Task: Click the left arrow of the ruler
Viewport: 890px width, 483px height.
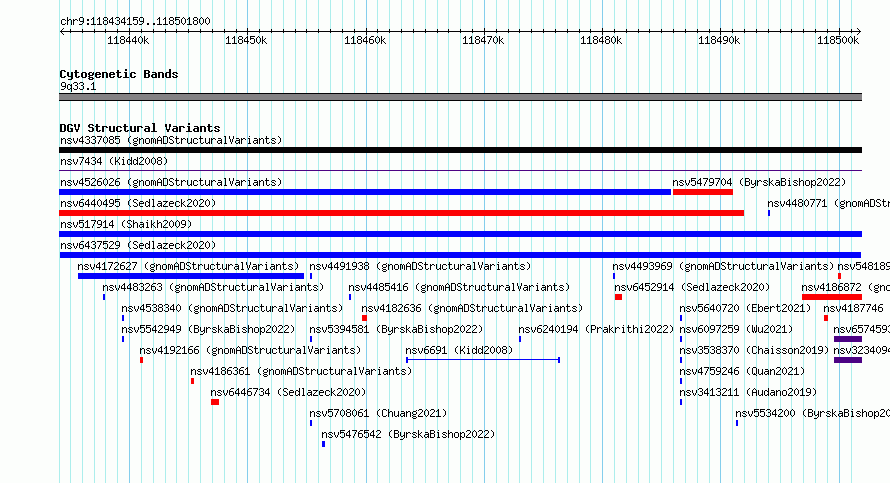Action: 62,32
